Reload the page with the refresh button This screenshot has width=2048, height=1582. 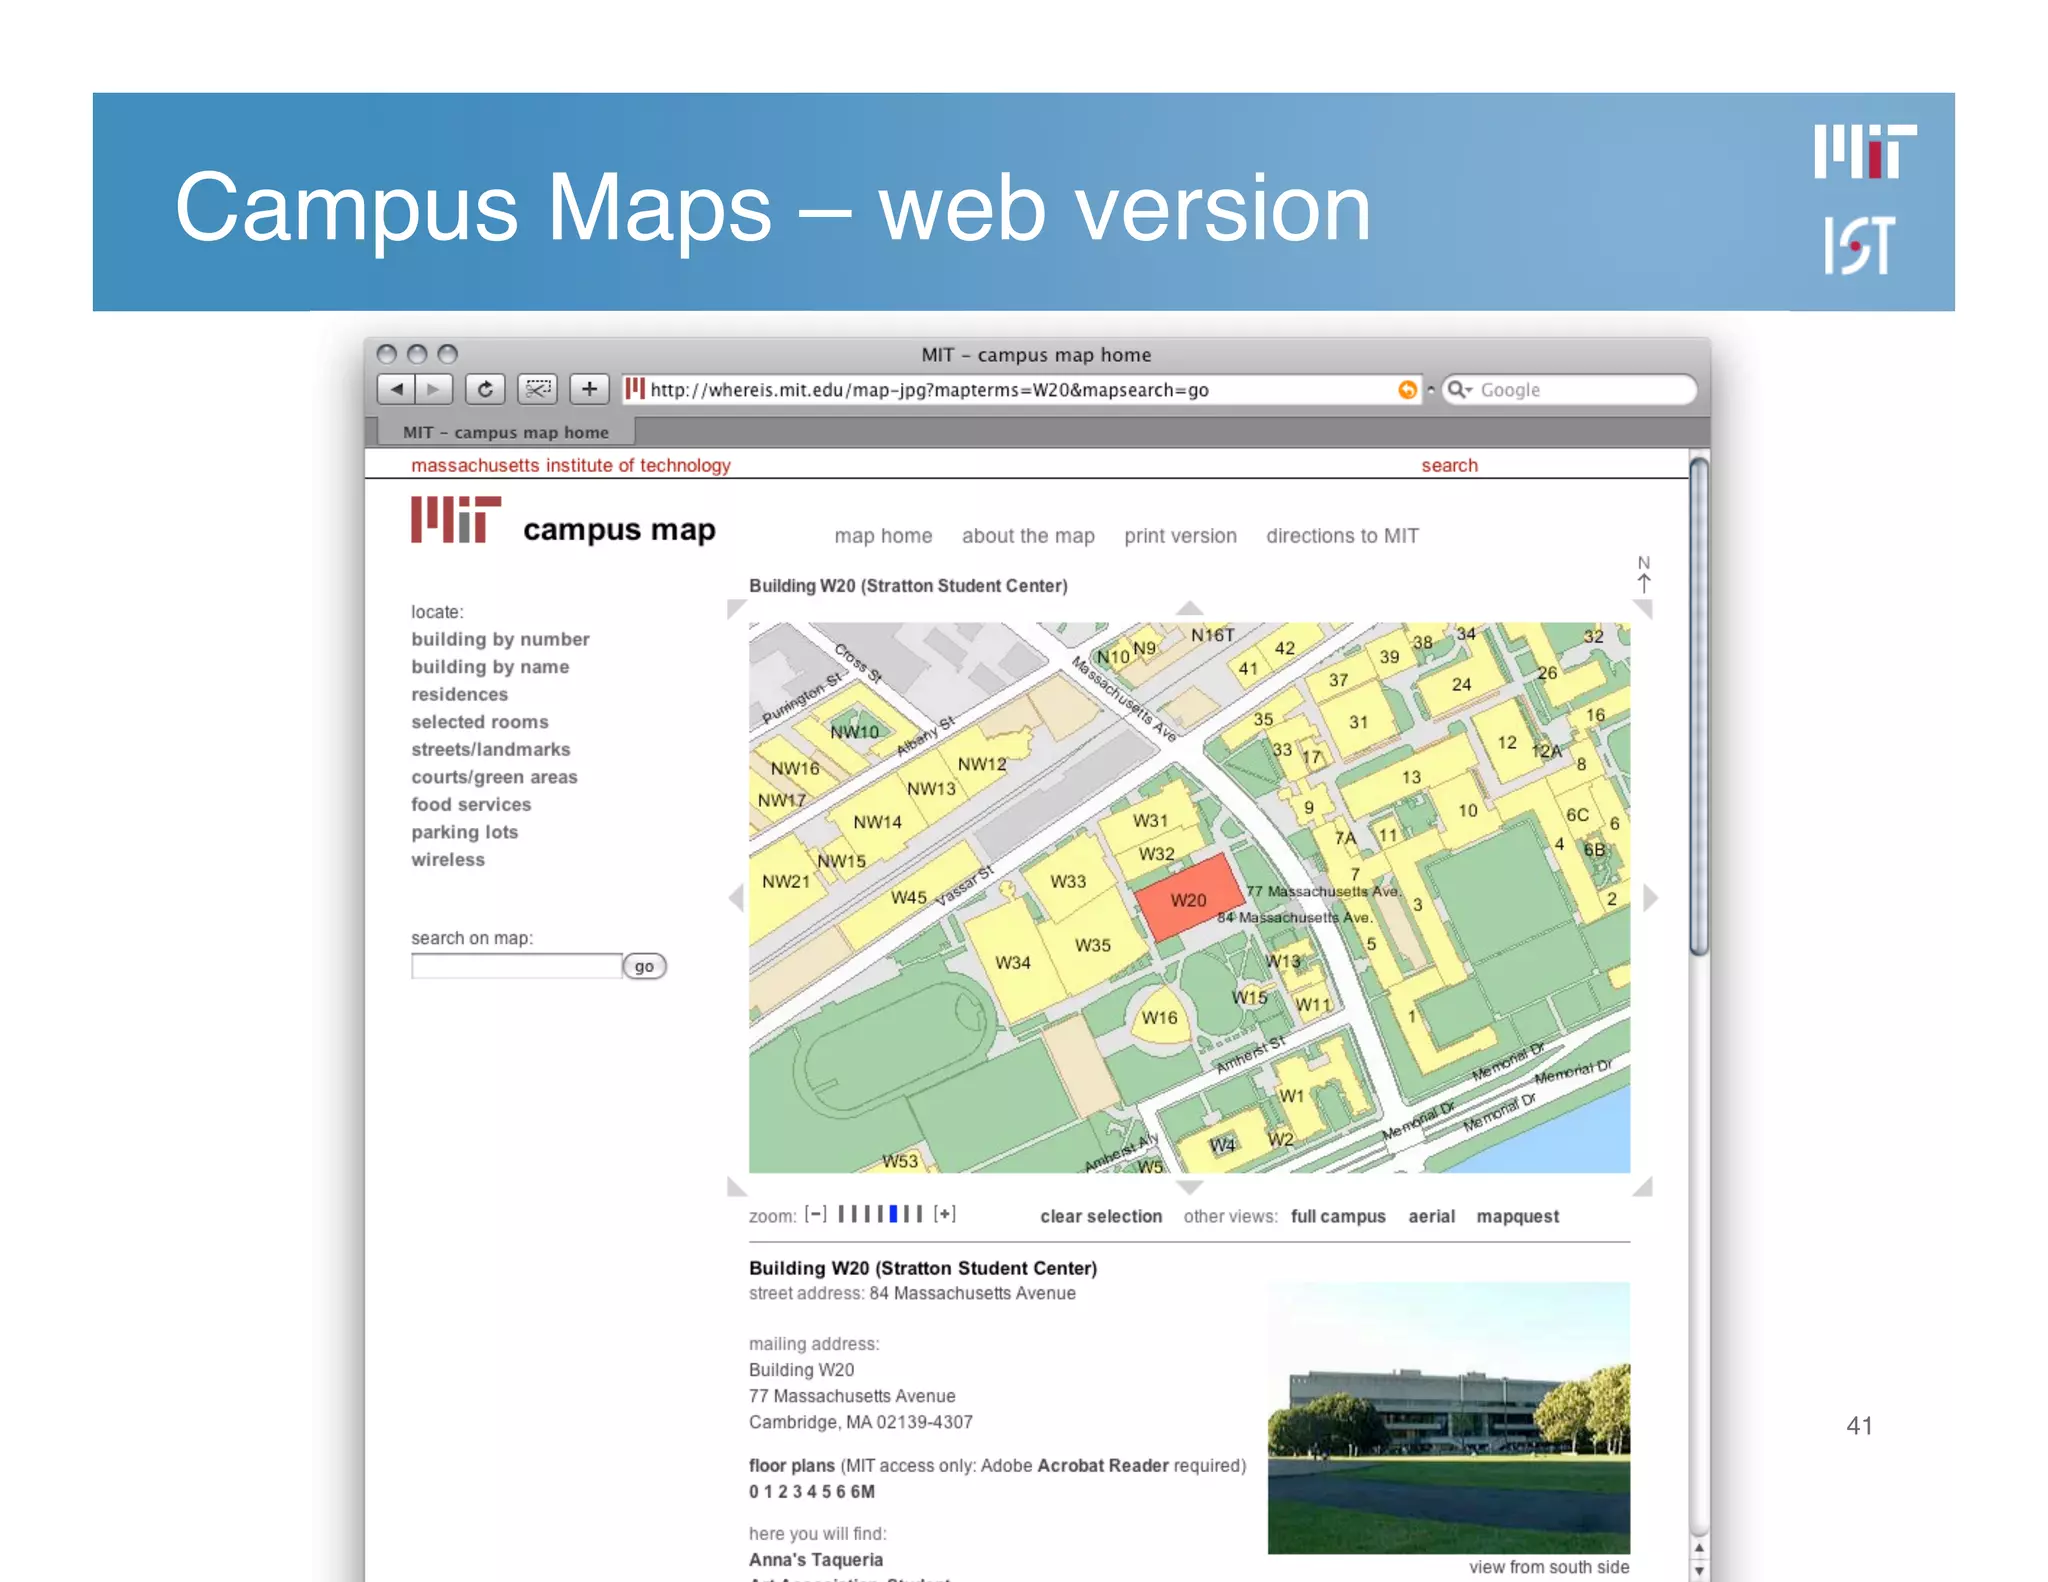485,389
